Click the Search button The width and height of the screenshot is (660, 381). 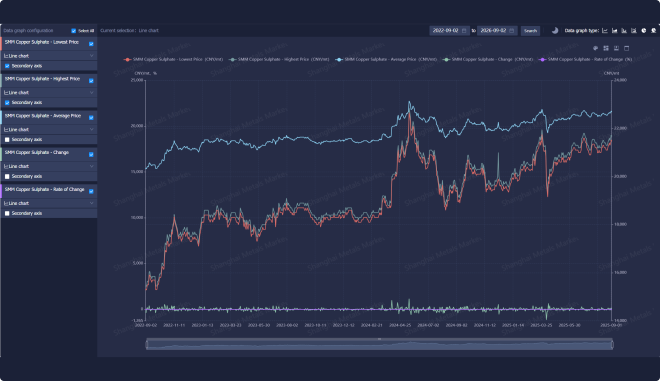530,31
